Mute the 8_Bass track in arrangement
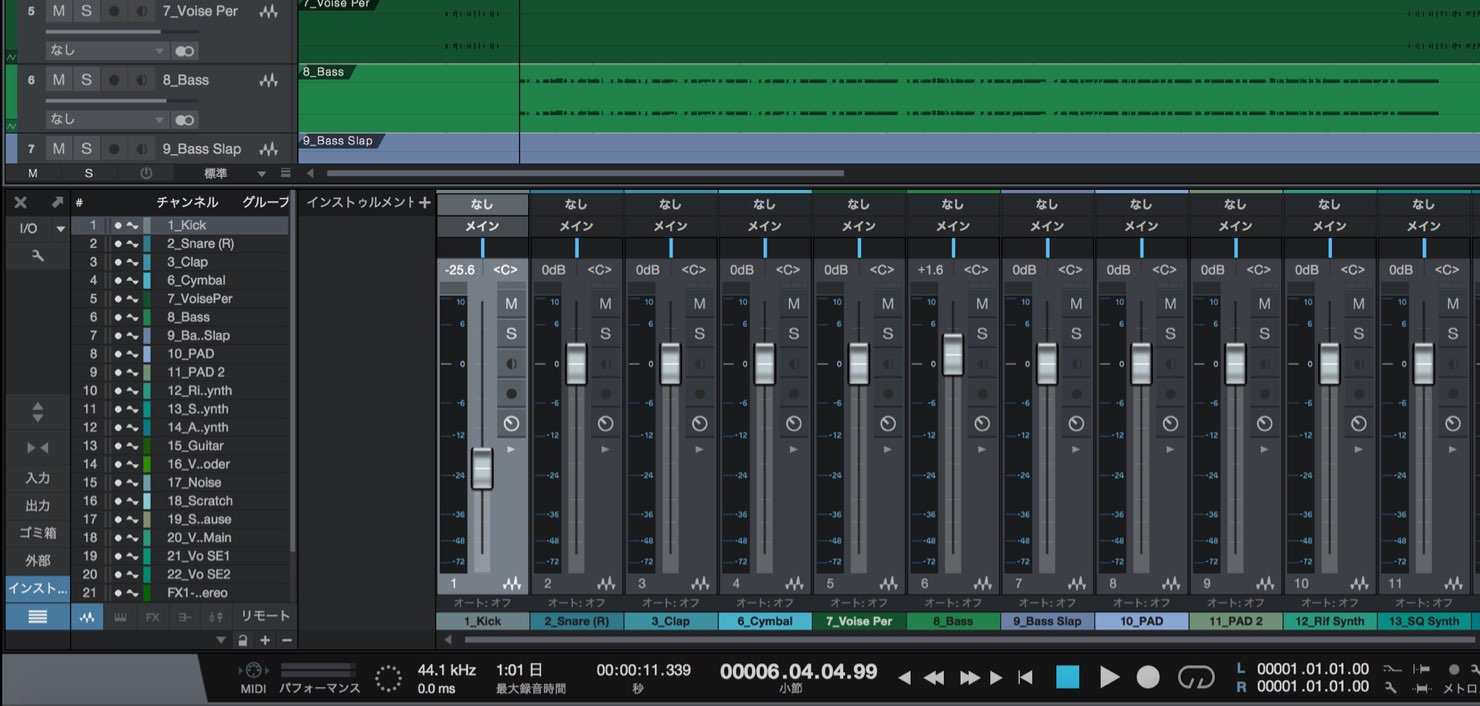 [x=59, y=80]
